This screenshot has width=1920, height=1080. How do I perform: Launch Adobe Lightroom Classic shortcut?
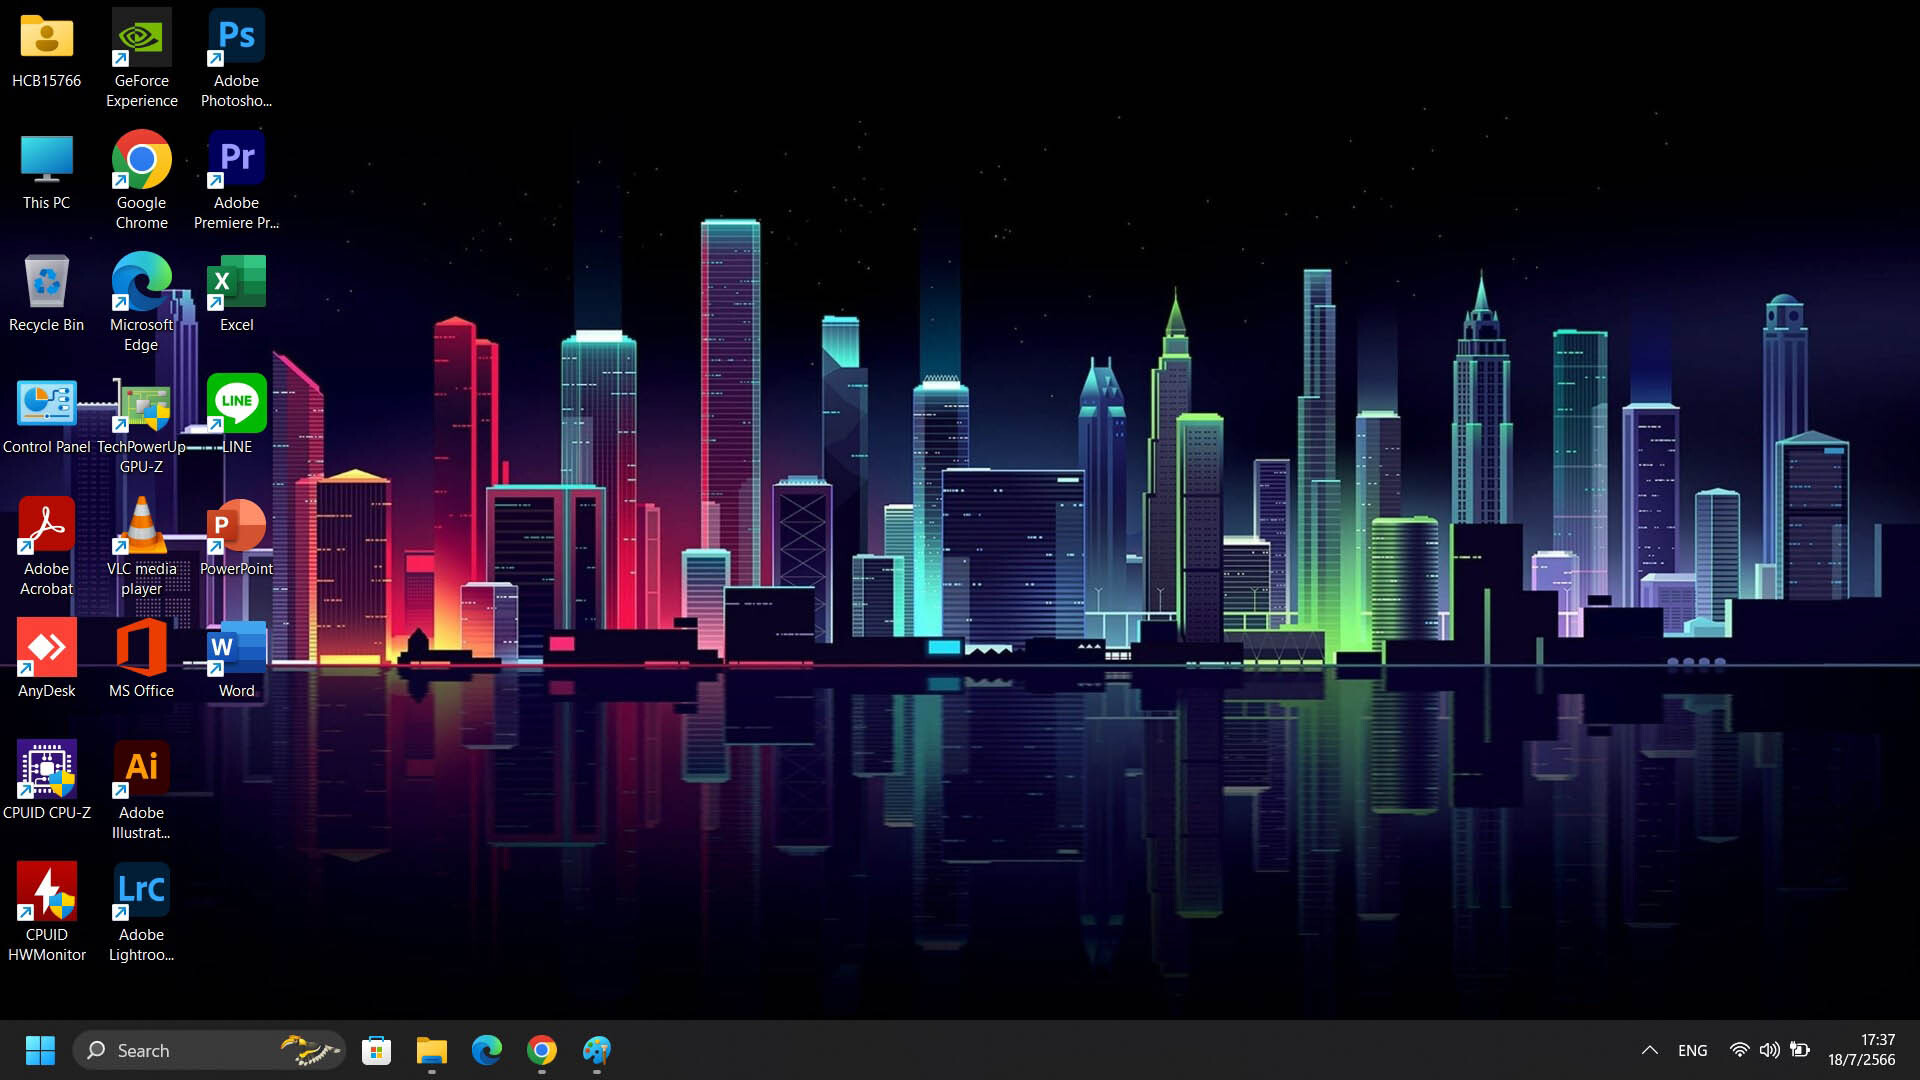click(x=141, y=912)
